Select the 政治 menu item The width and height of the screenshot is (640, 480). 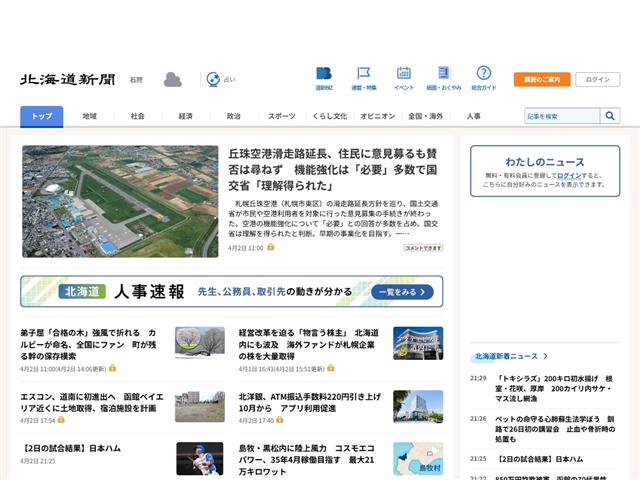coord(233,116)
